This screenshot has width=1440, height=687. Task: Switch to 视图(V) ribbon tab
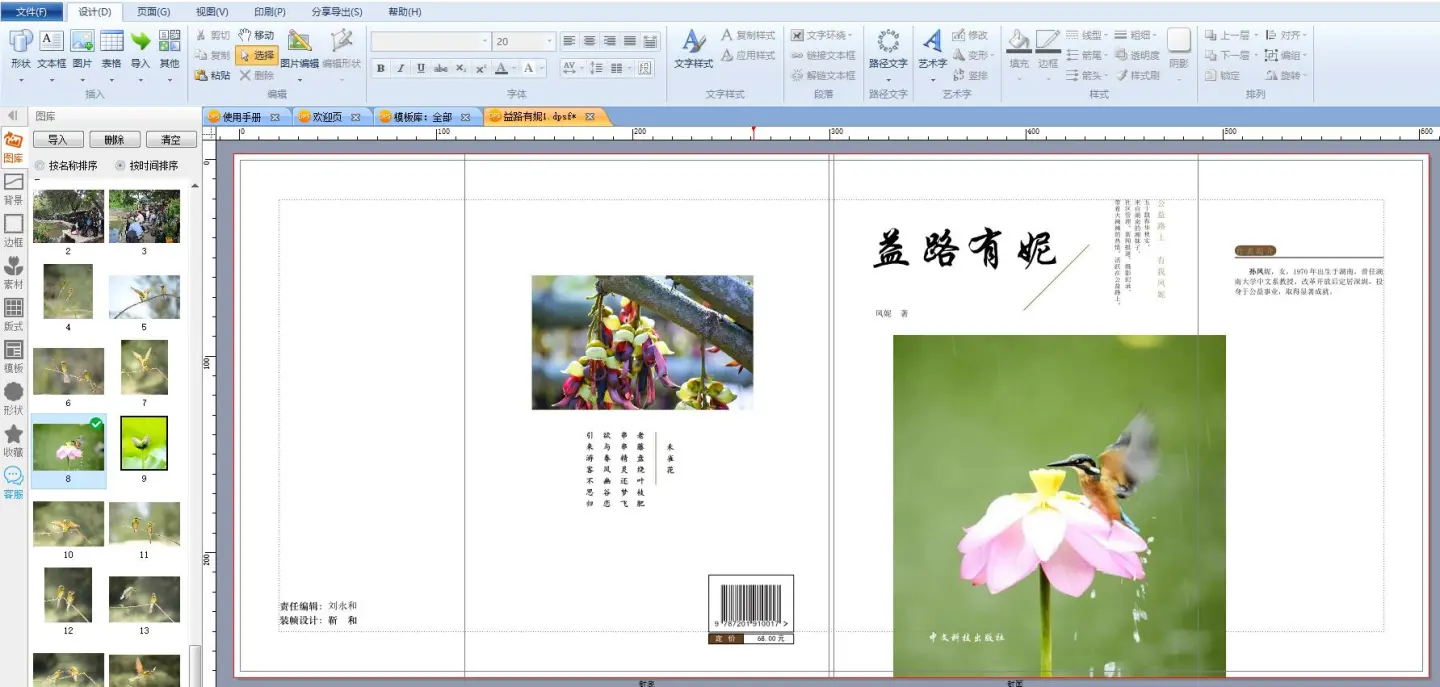[212, 11]
